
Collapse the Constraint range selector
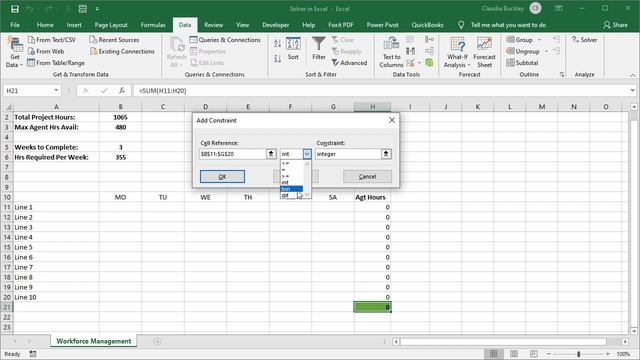click(386, 154)
